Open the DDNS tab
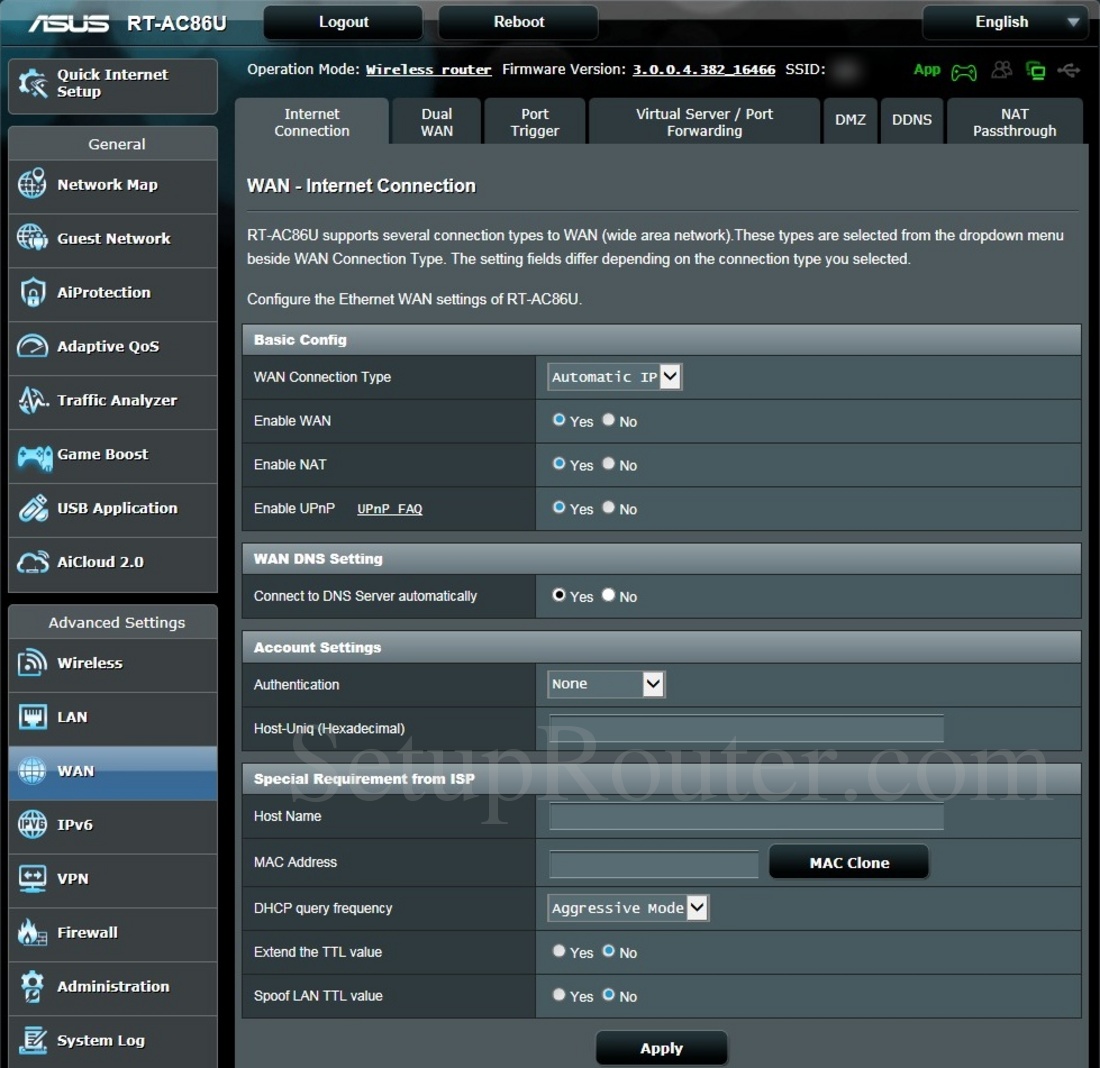 (911, 120)
